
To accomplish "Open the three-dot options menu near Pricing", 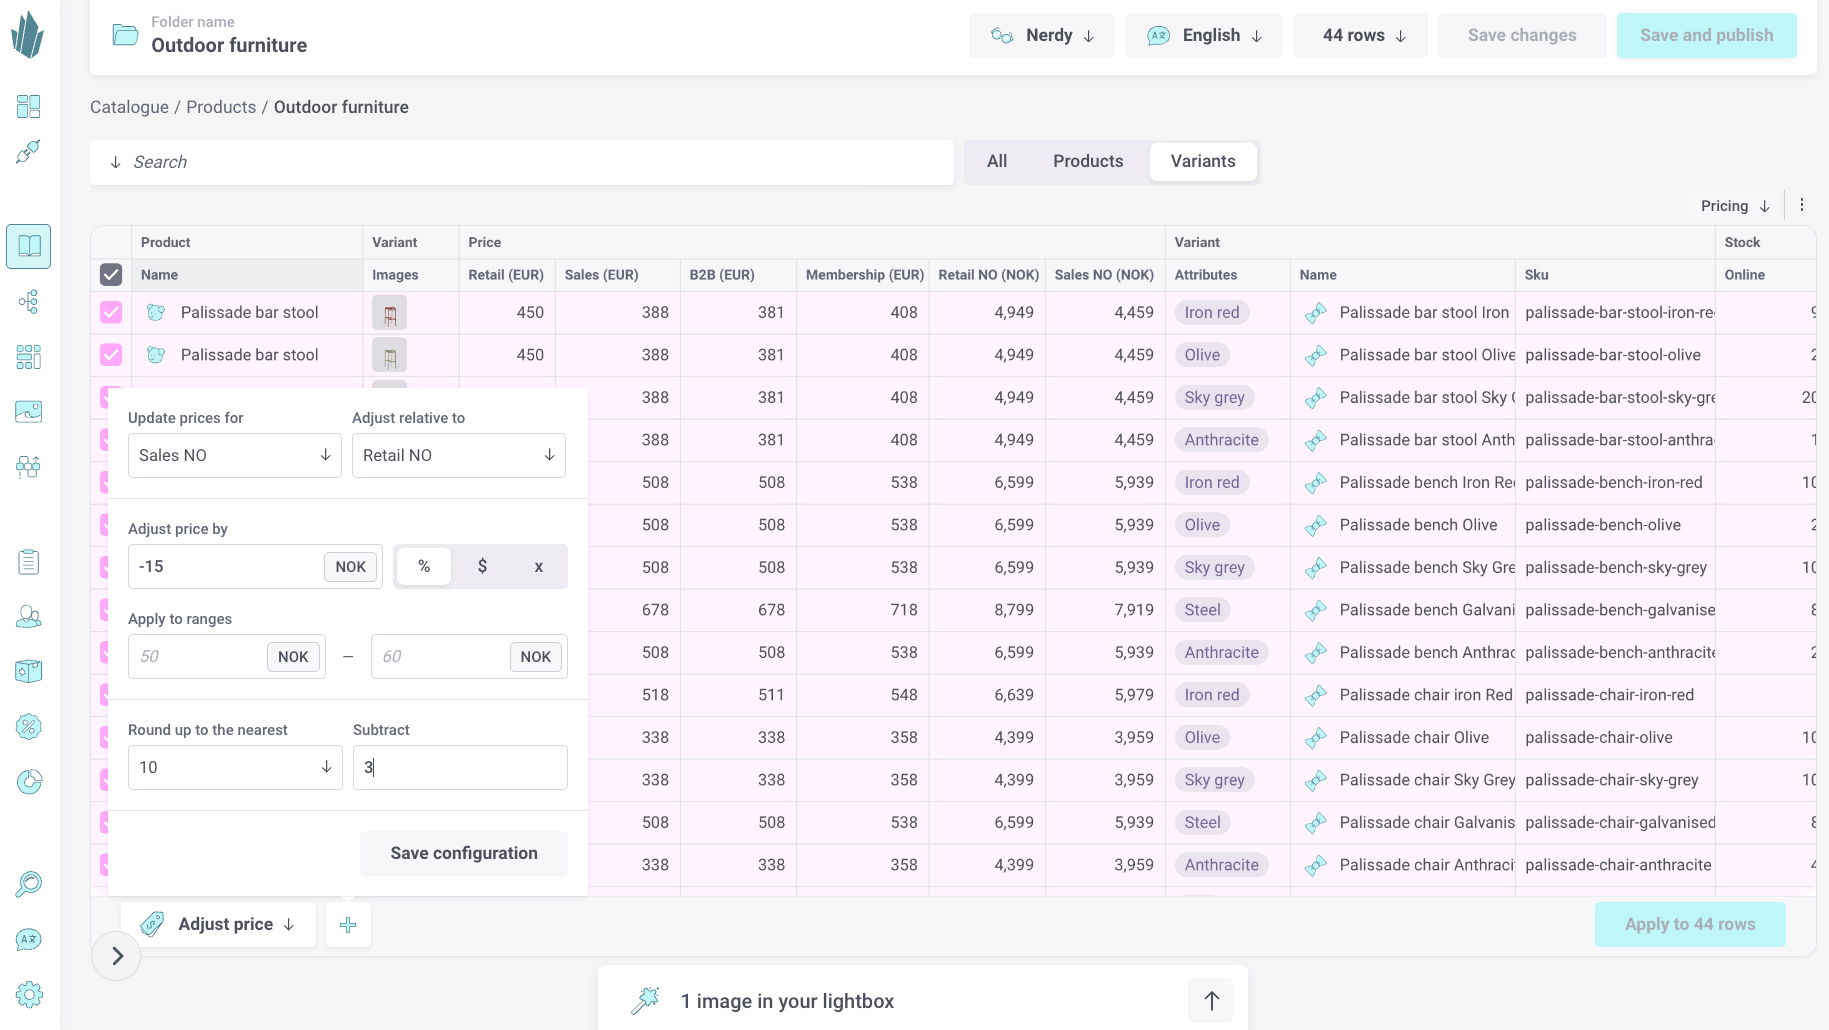I will [1802, 205].
